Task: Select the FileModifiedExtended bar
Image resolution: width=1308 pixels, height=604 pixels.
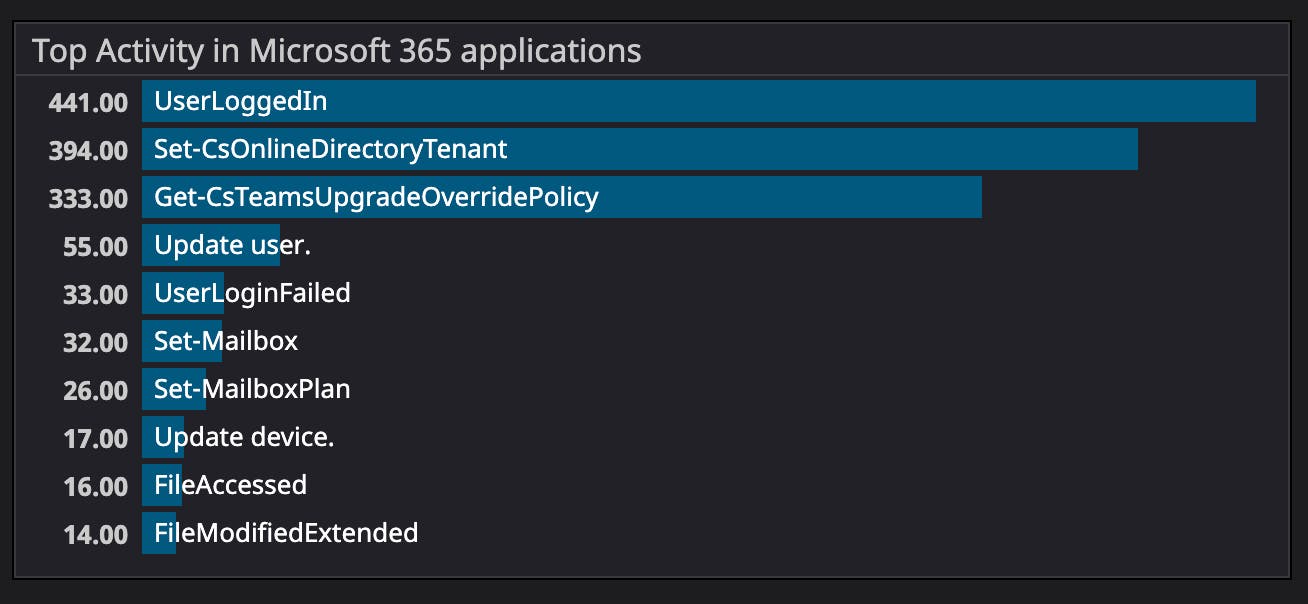Action: [160, 533]
